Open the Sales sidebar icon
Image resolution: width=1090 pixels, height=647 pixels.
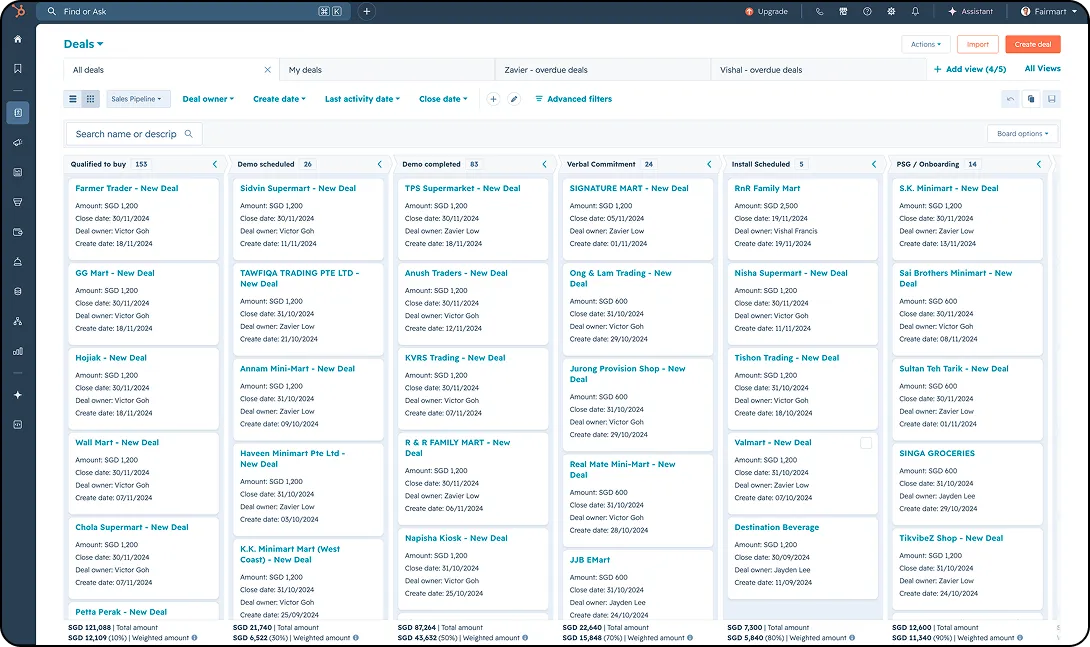18,202
